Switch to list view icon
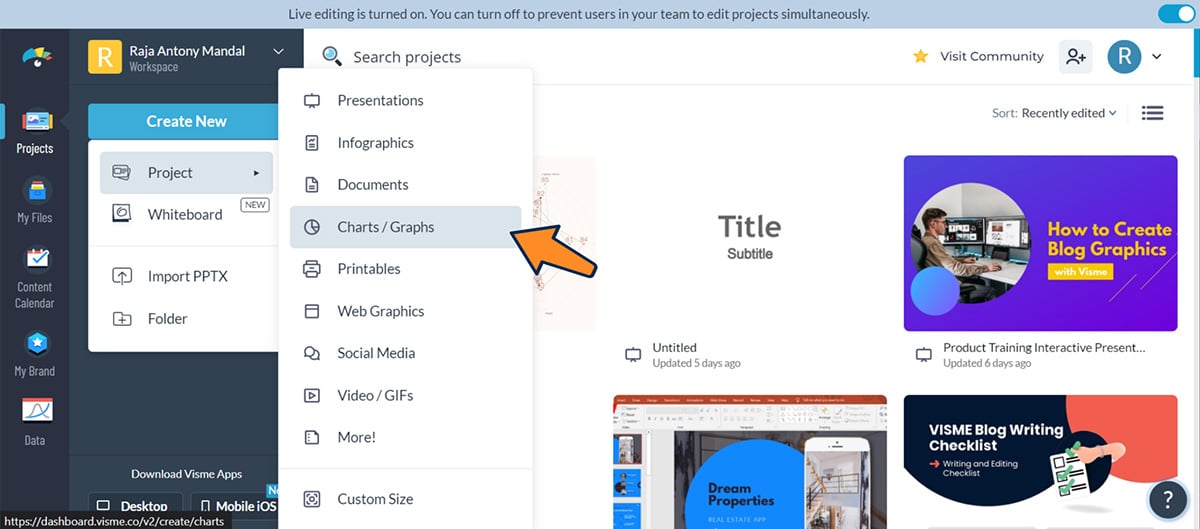1200x529 pixels. [x=1152, y=113]
